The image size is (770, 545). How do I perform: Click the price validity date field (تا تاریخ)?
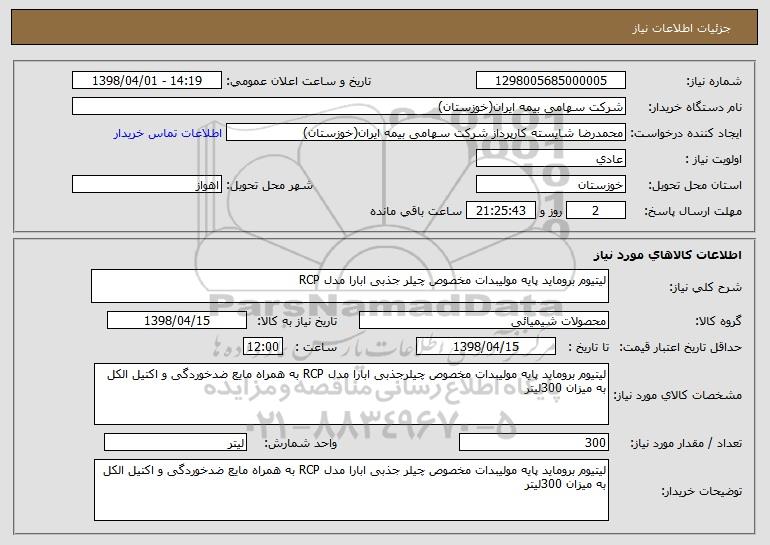(486, 347)
